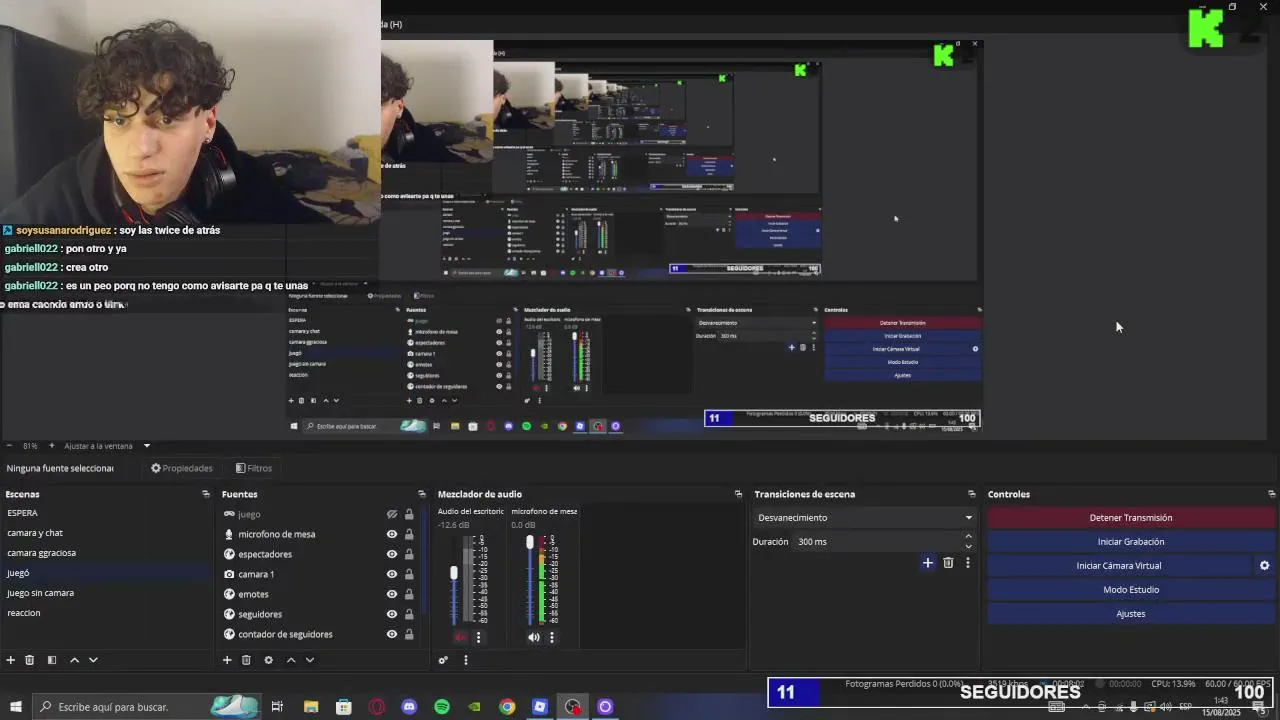The image size is (1280, 720).
Task: Open Google Chrome from the taskbar
Action: coord(507,707)
